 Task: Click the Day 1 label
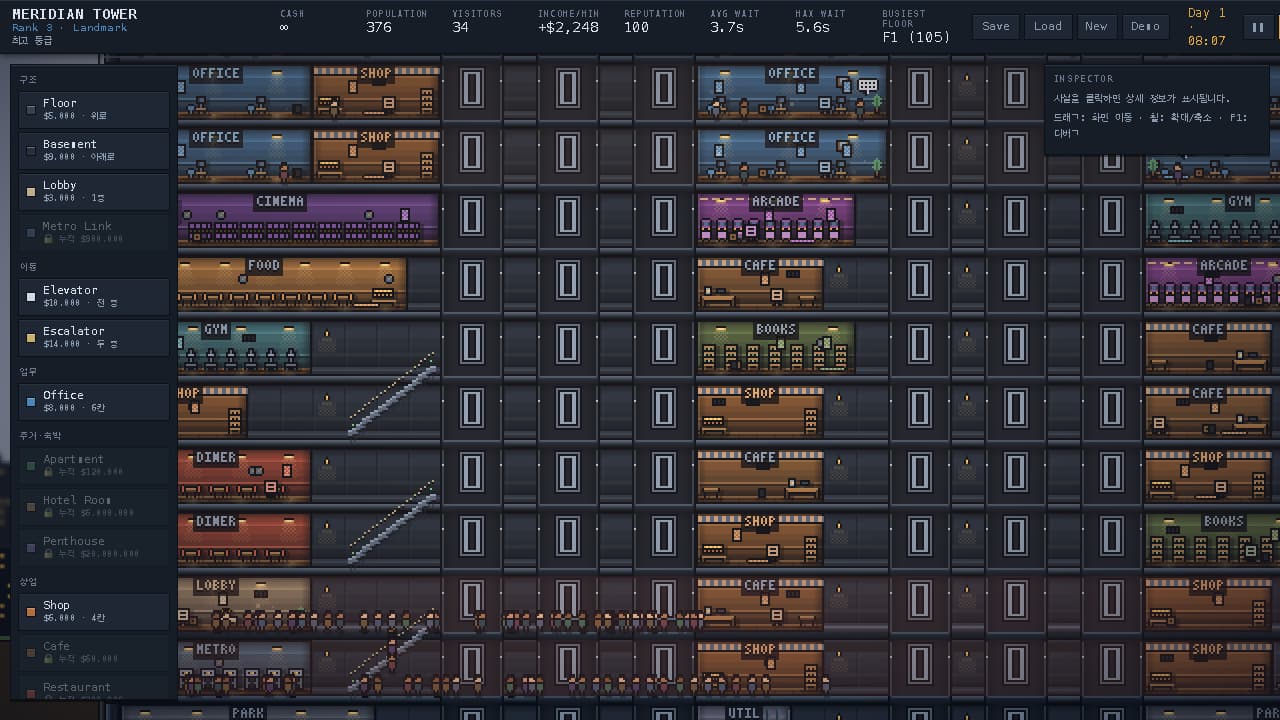1206,13
